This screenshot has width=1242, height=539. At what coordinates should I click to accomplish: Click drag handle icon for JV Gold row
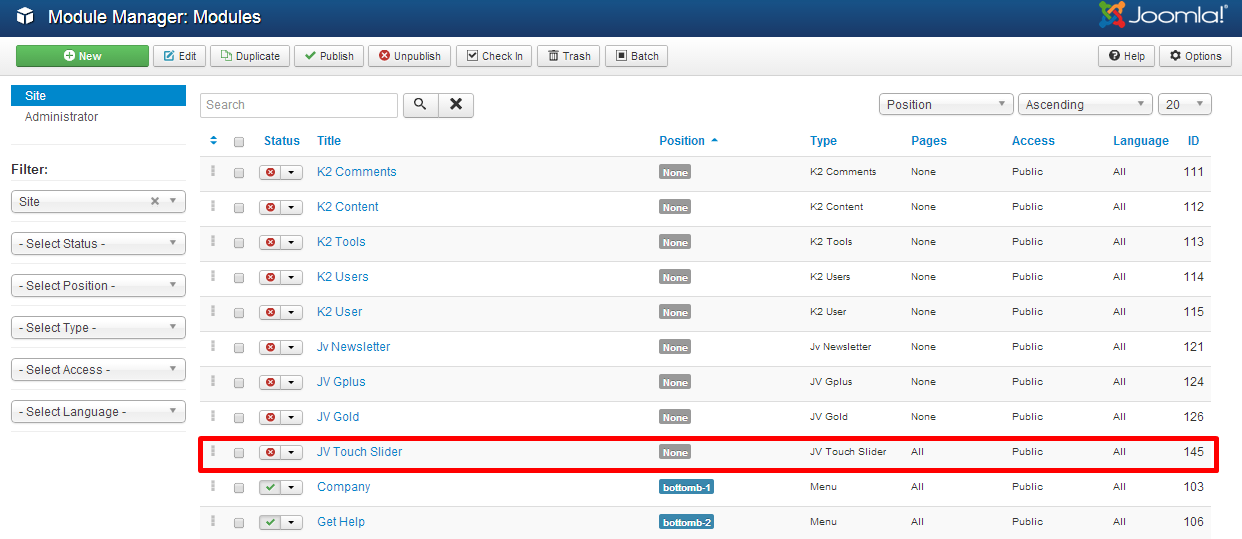[x=213, y=416]
